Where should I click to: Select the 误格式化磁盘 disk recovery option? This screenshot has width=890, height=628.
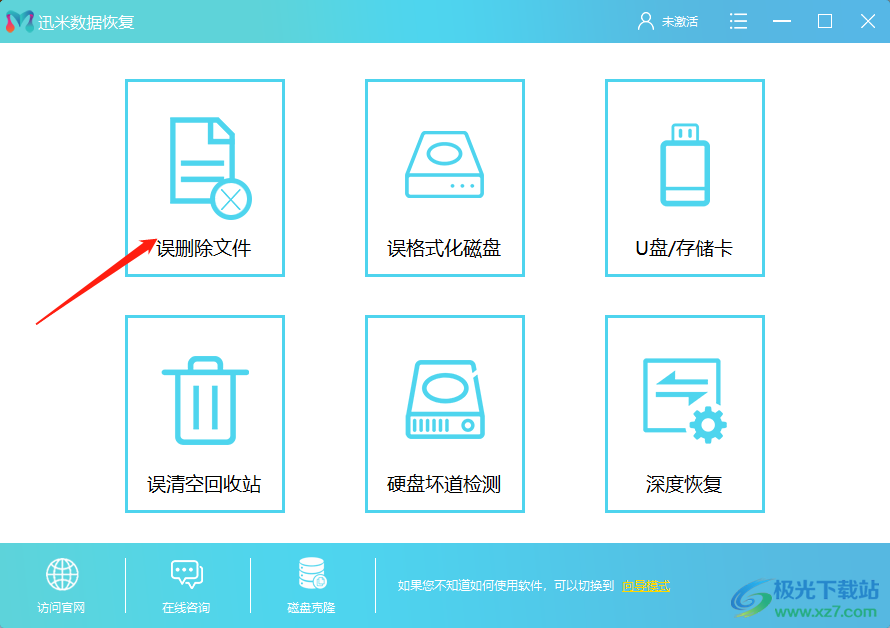(444, 178)
